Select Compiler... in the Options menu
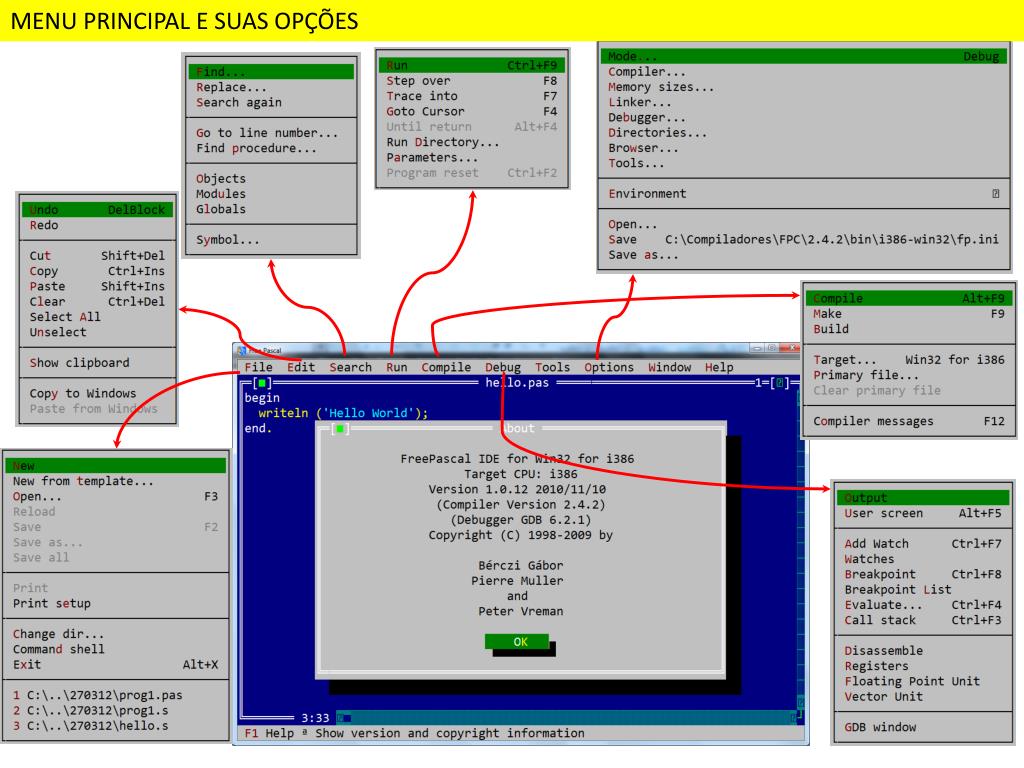The height and width of the screenshot is (768, 1024). coord(804,72)
